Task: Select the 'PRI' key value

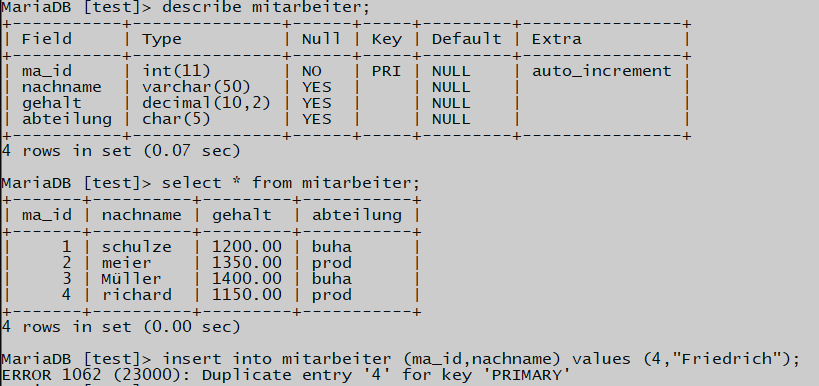Action: (x=387, y=71)
